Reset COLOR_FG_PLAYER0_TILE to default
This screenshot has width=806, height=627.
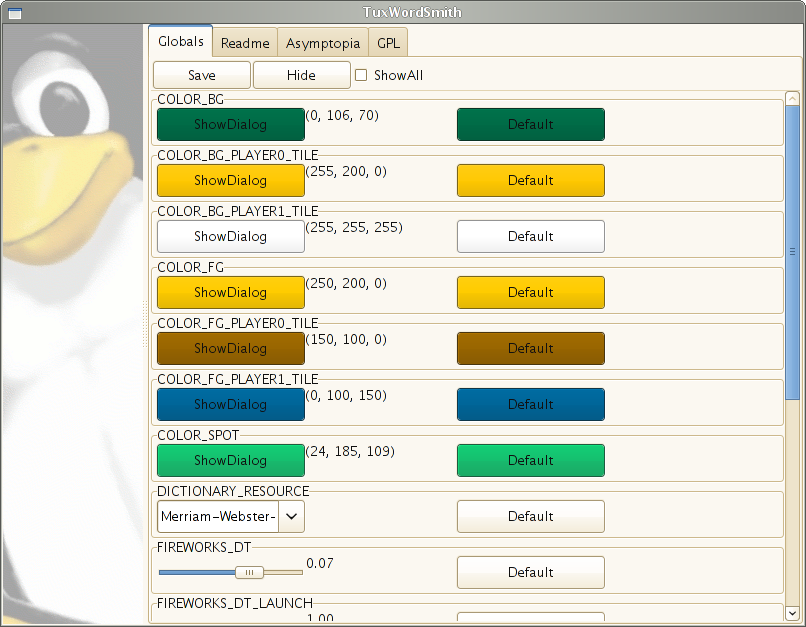(530, 348)
